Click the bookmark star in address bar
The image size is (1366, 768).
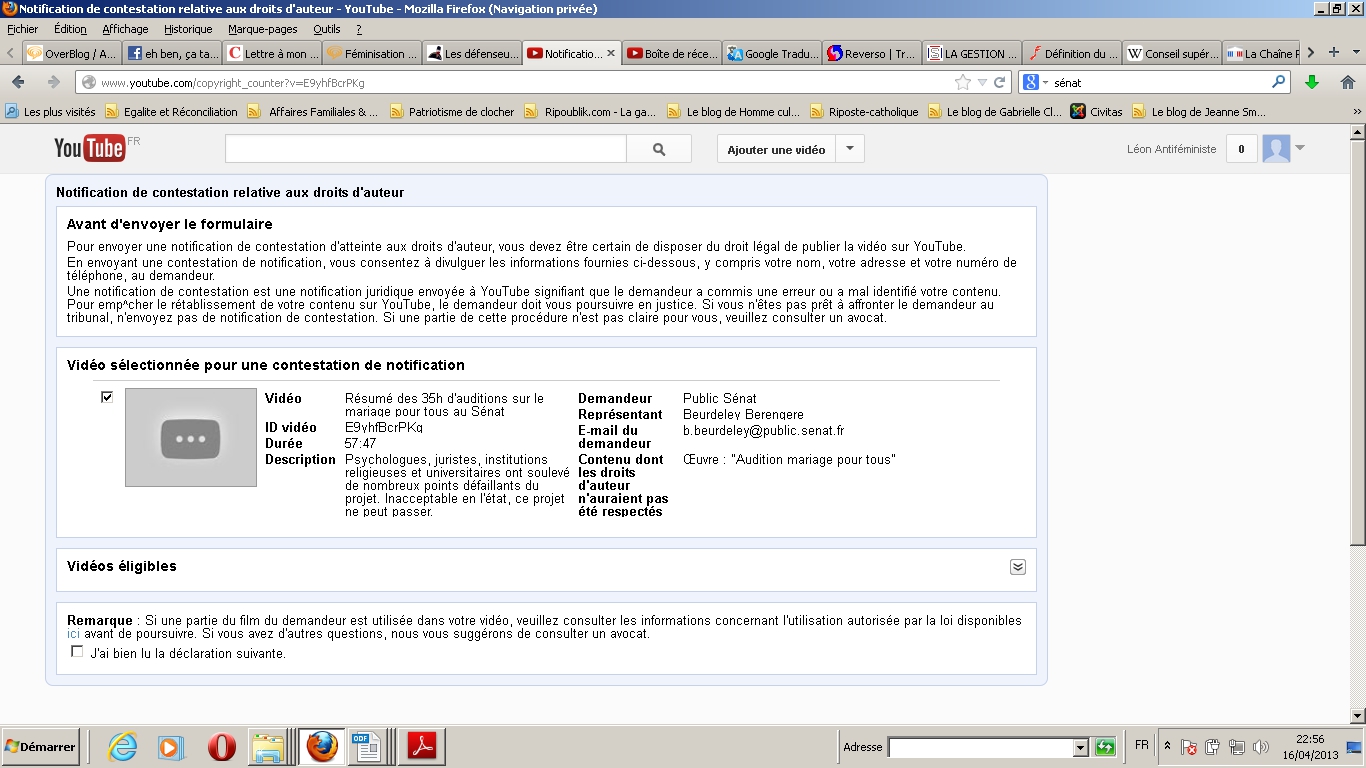pyautogui.click(x=963, y=82)
